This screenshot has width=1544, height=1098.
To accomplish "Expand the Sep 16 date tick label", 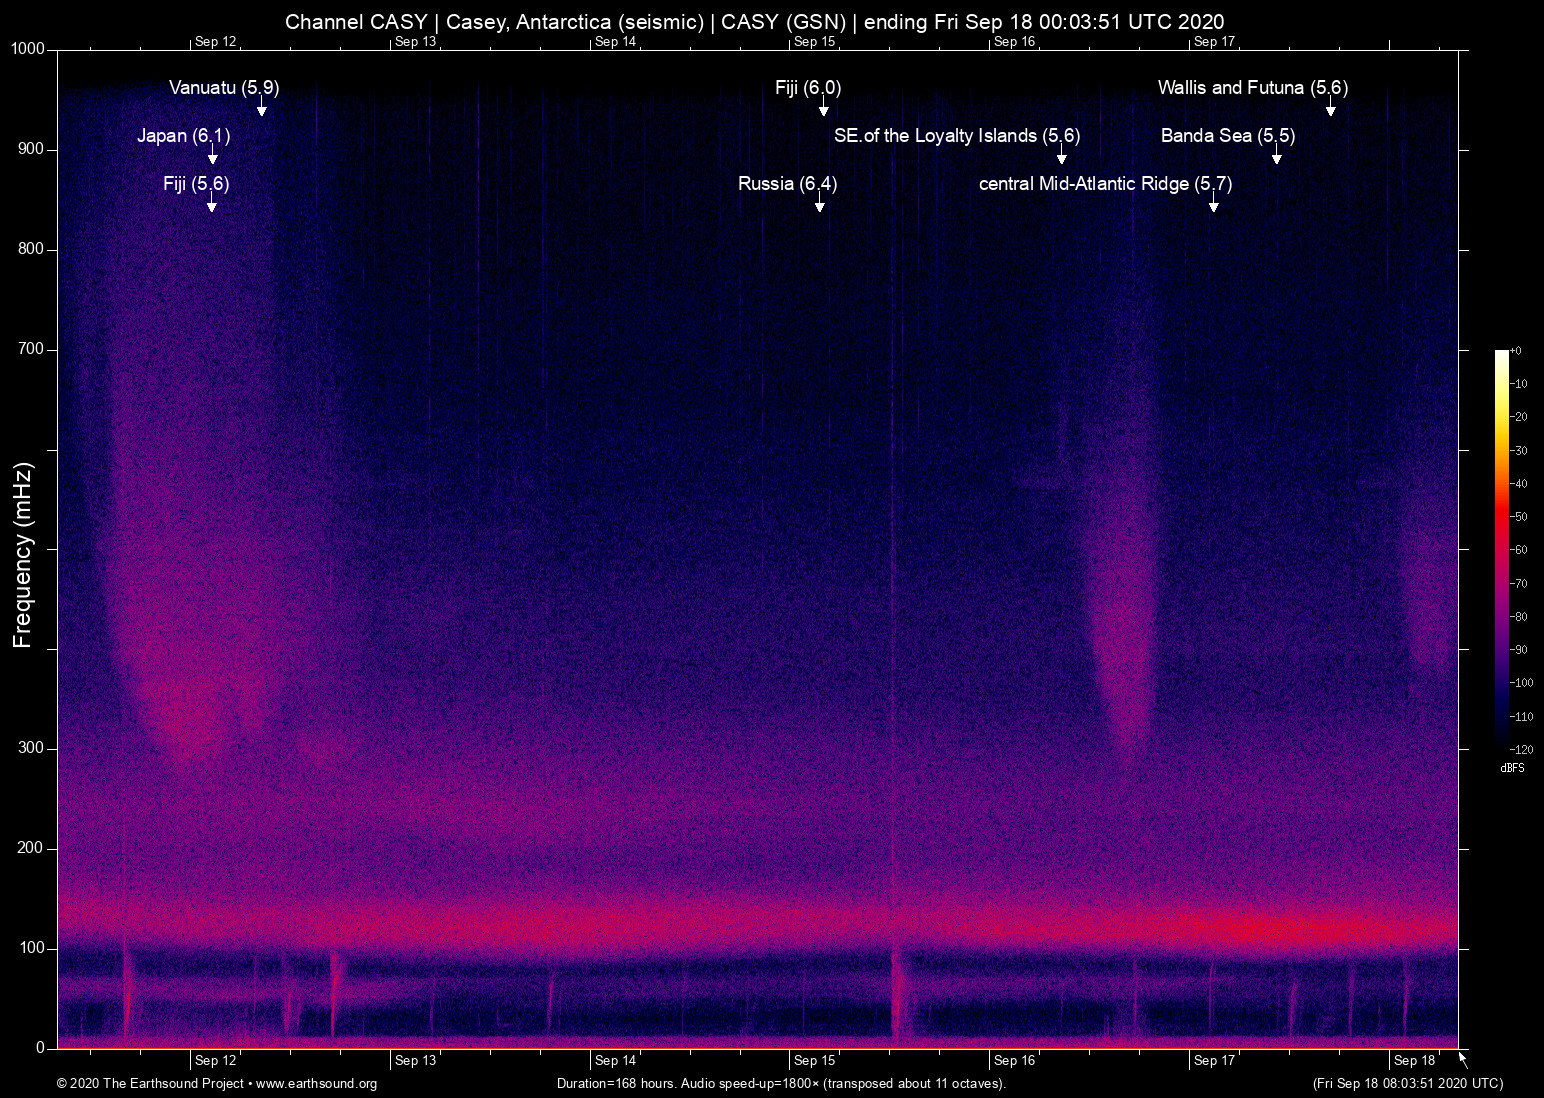I will point(1015,1060).
